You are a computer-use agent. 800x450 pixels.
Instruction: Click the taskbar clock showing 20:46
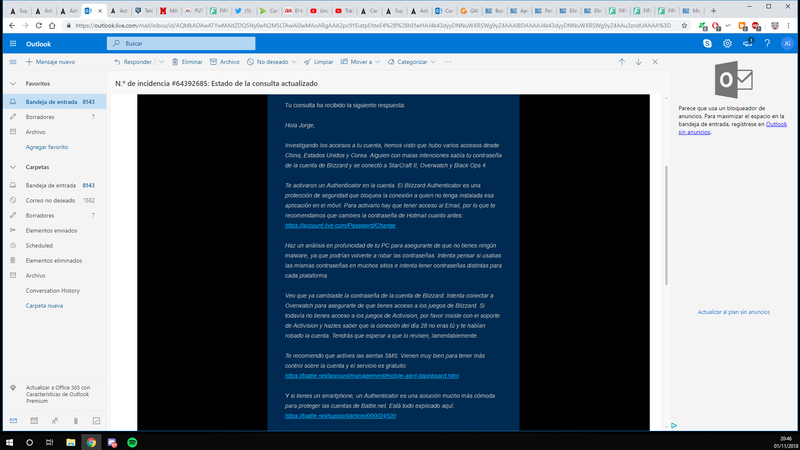tap(785, 442)
